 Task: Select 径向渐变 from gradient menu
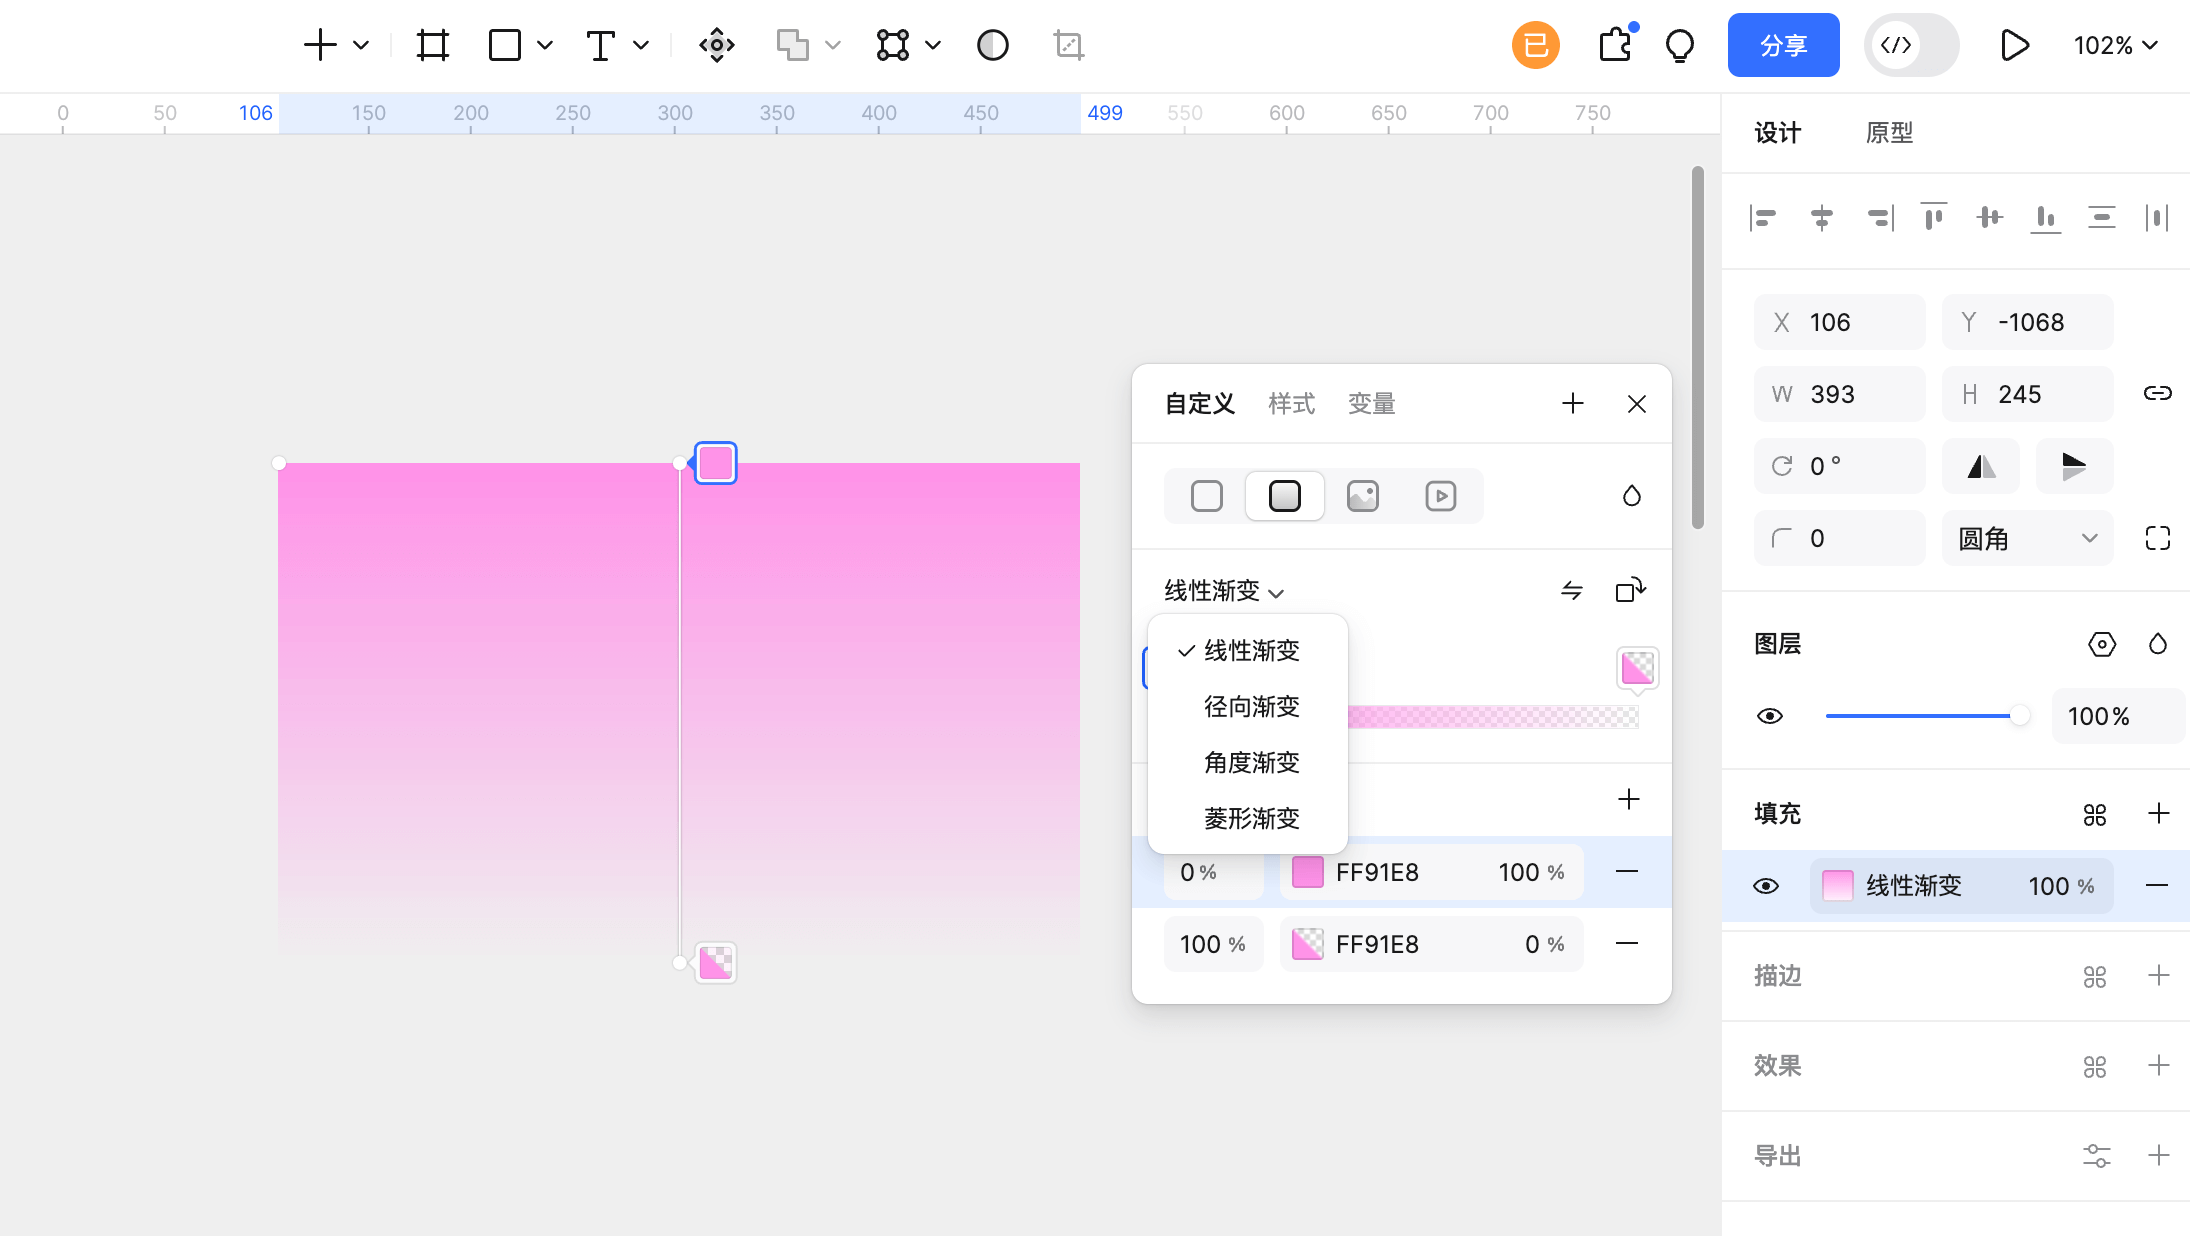point(1251,707)
